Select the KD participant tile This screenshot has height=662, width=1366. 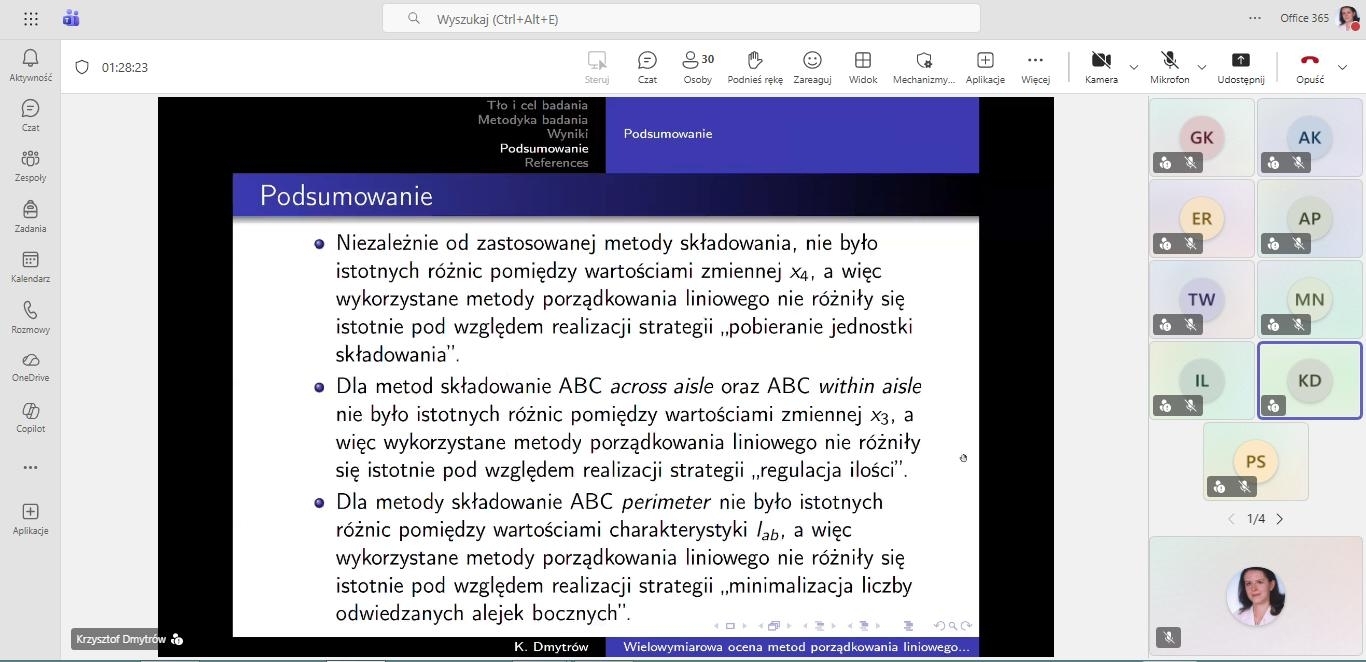pyautogui.click(x=1309, y=380)
